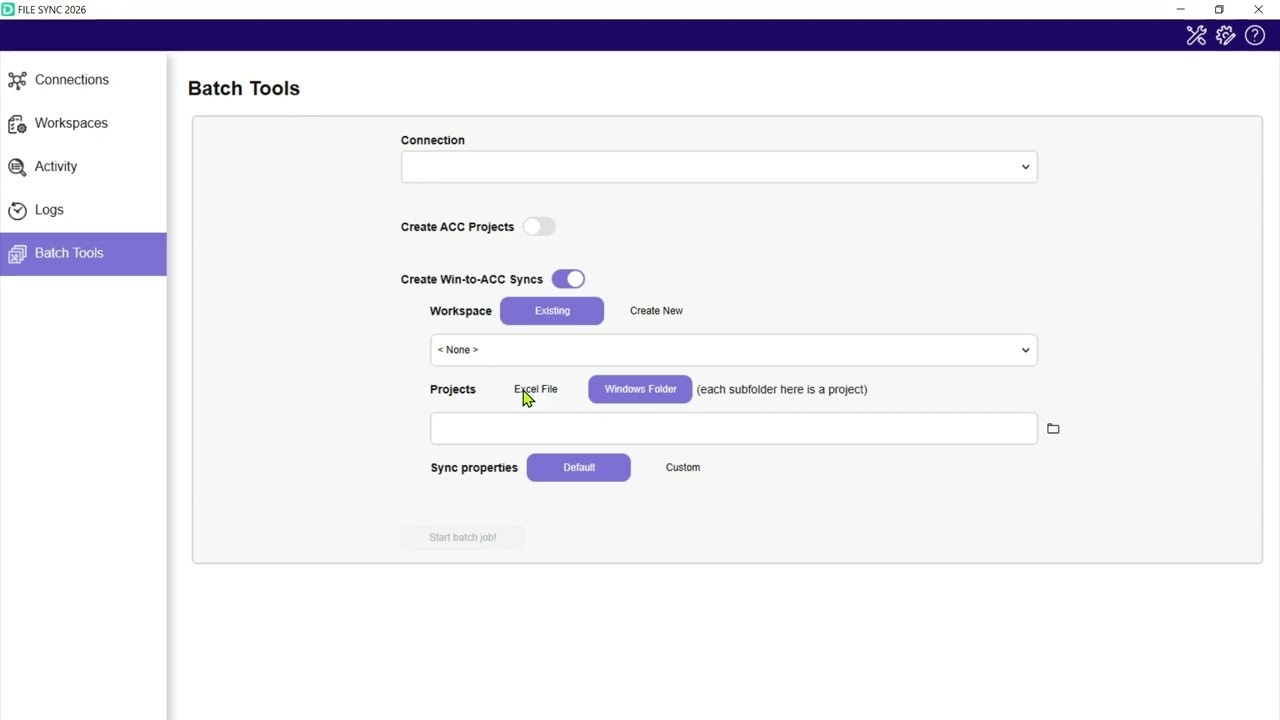Image resolution: width=1280 pixels, height=720 pixels.
Task: Browse for folder using folder icon
Action: [1053, 428]
